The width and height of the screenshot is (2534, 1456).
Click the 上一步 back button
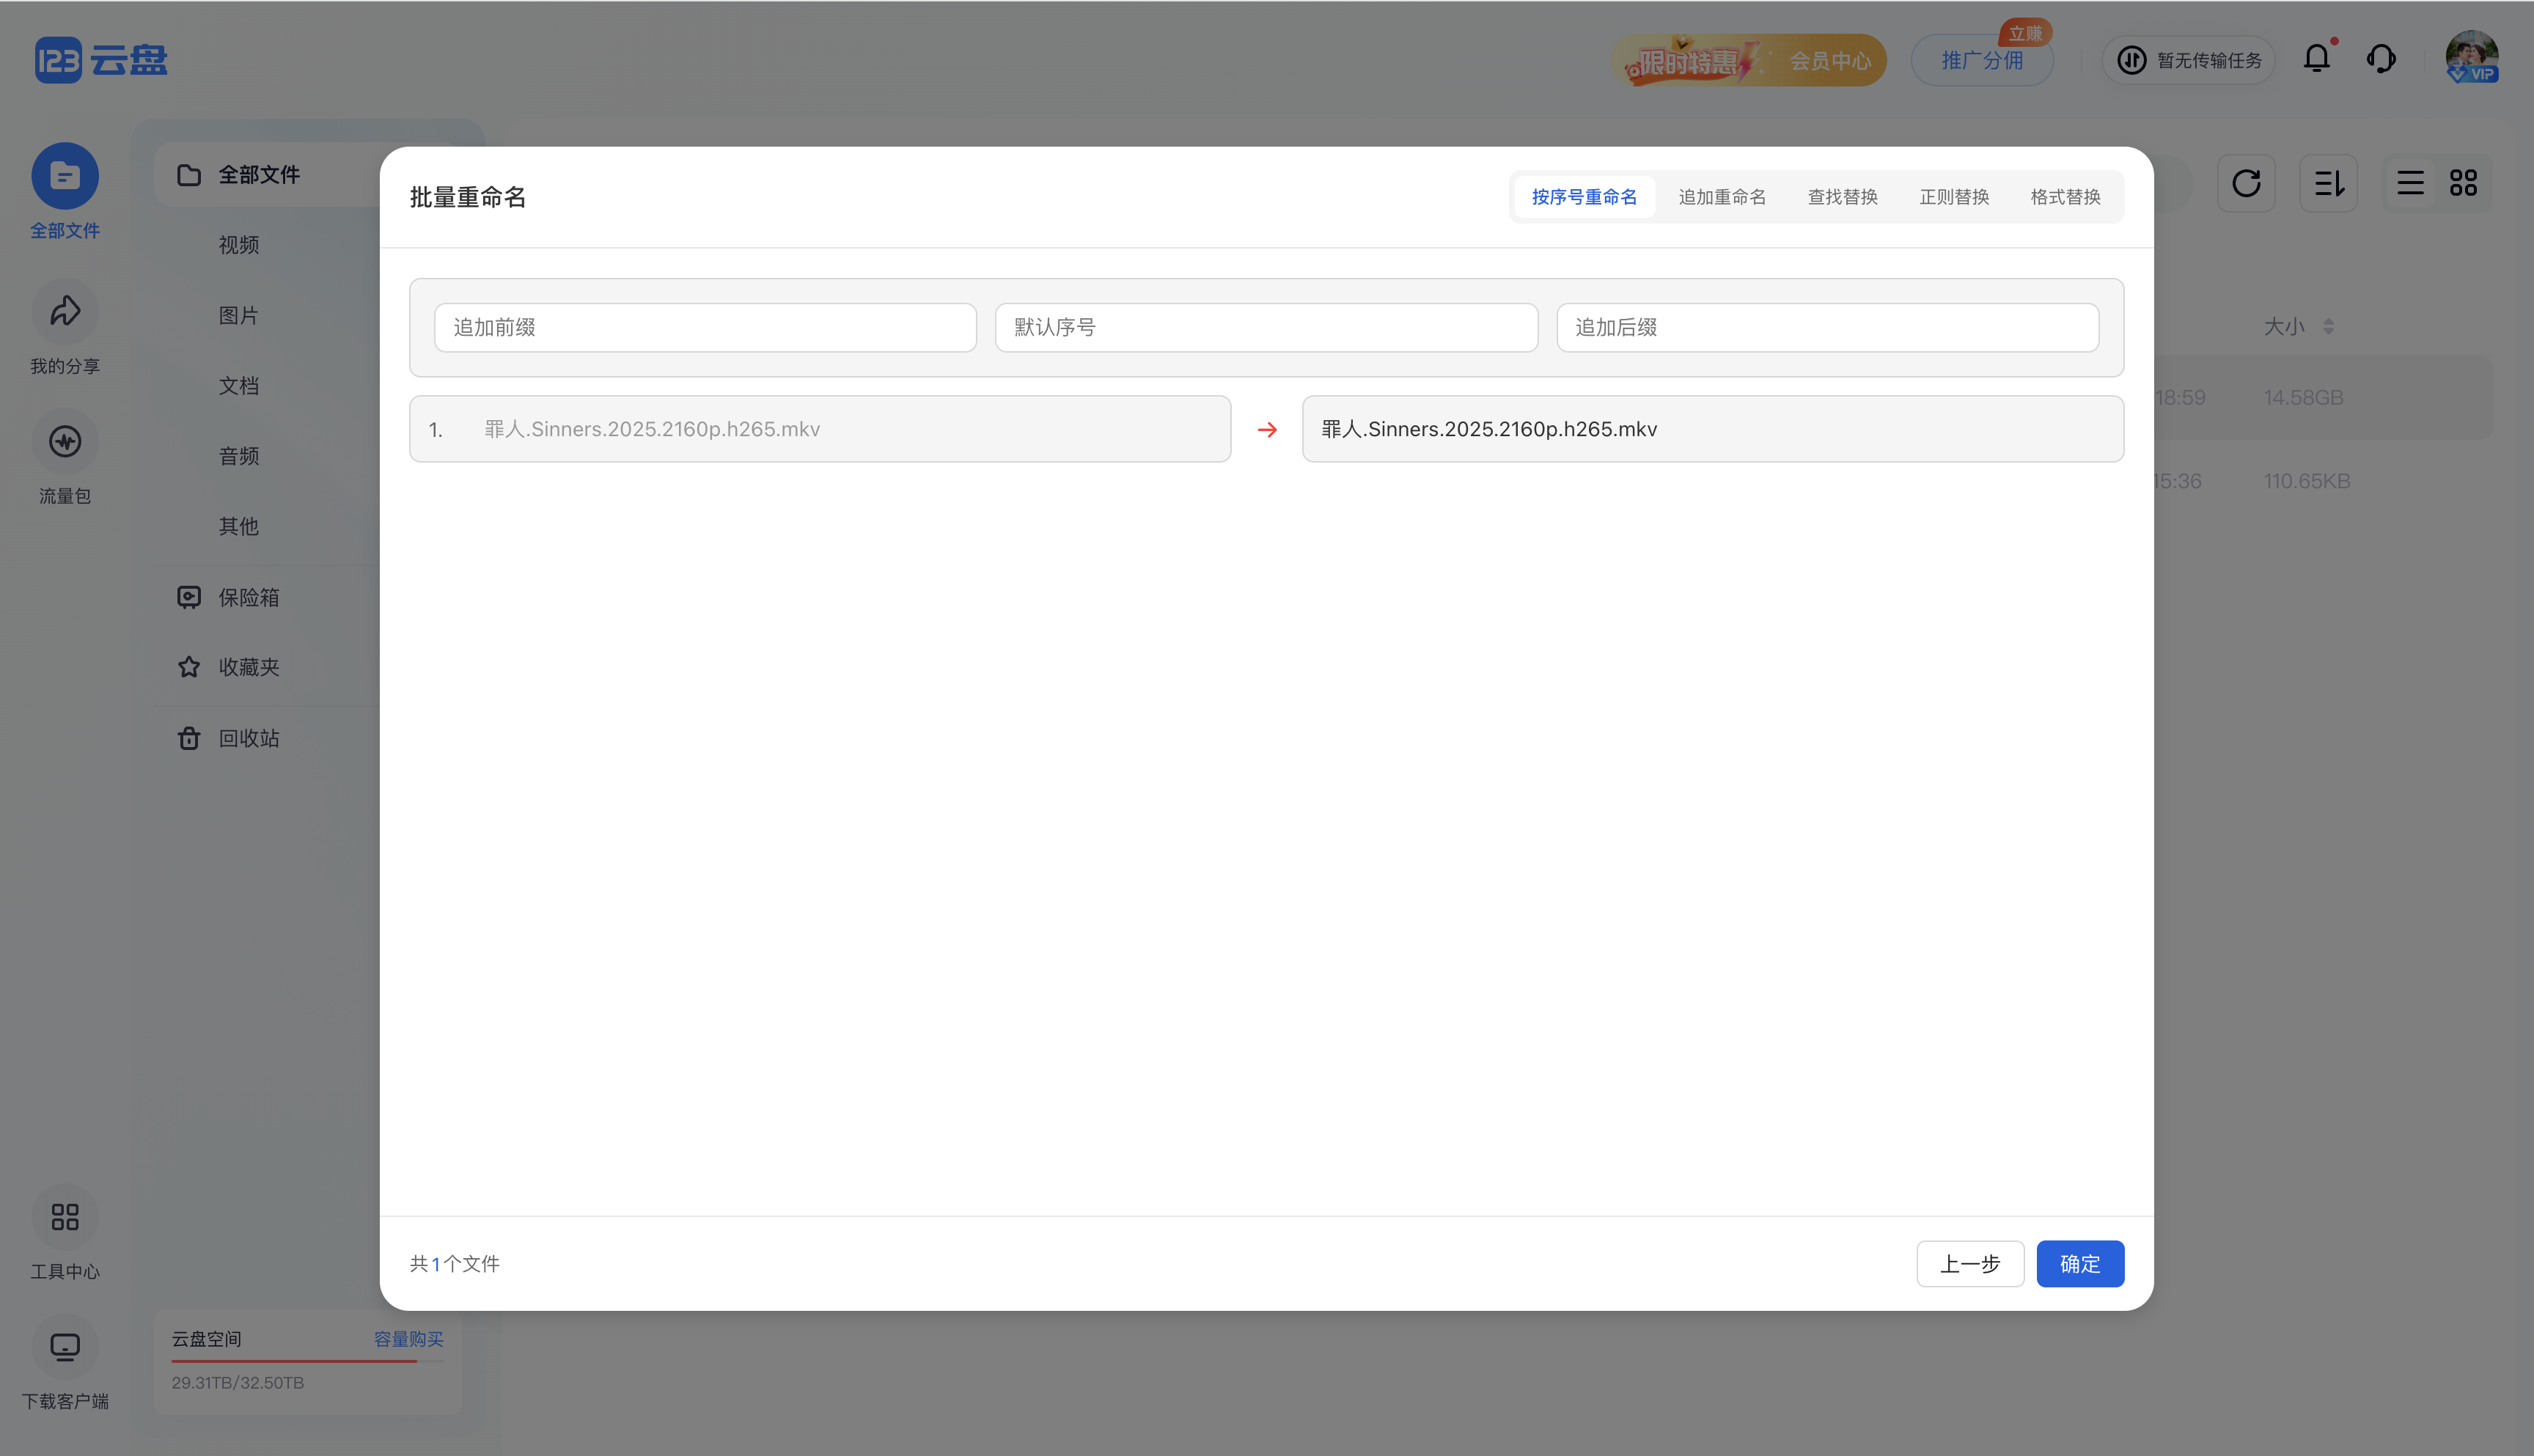(x=1969, y=1264)
